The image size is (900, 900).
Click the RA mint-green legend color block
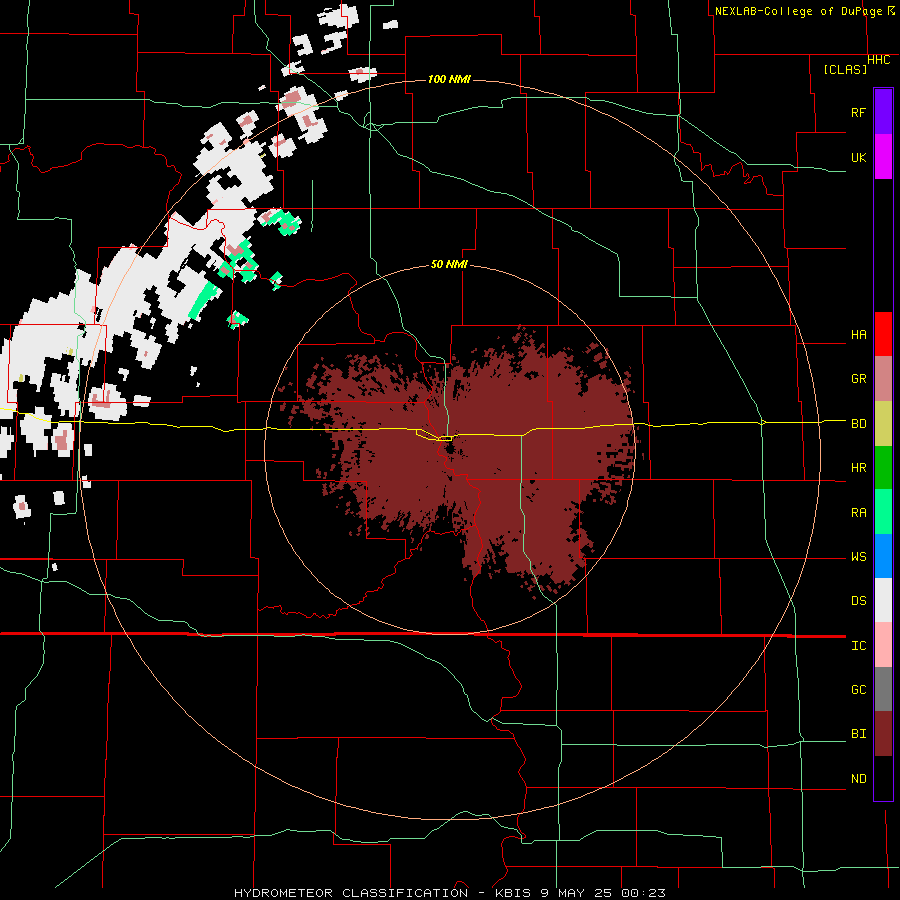883,512
